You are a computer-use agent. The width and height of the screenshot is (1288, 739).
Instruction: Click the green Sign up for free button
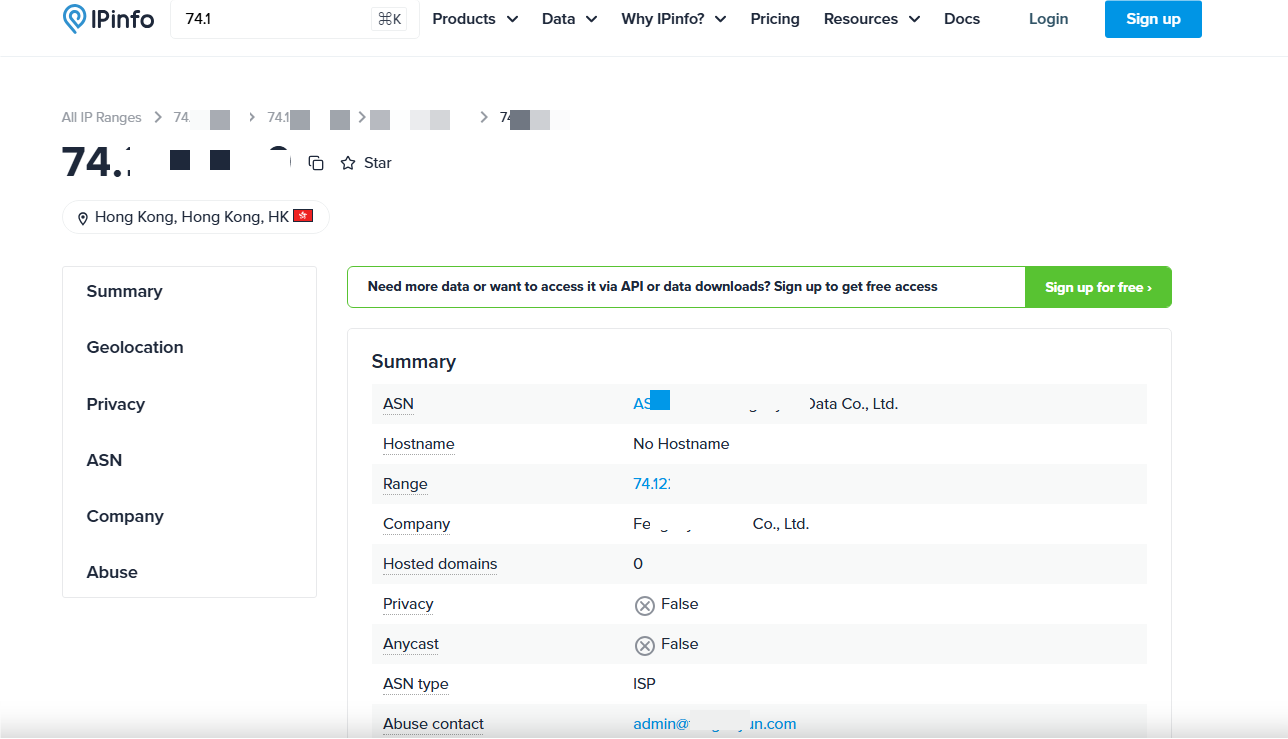[x=1098, y=287]
